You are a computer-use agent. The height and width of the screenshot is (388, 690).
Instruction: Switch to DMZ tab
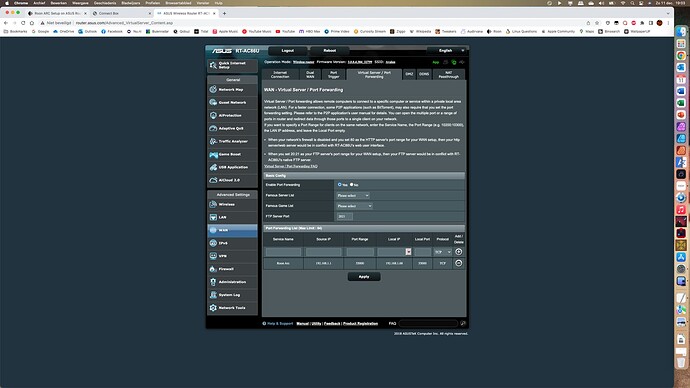409,74
